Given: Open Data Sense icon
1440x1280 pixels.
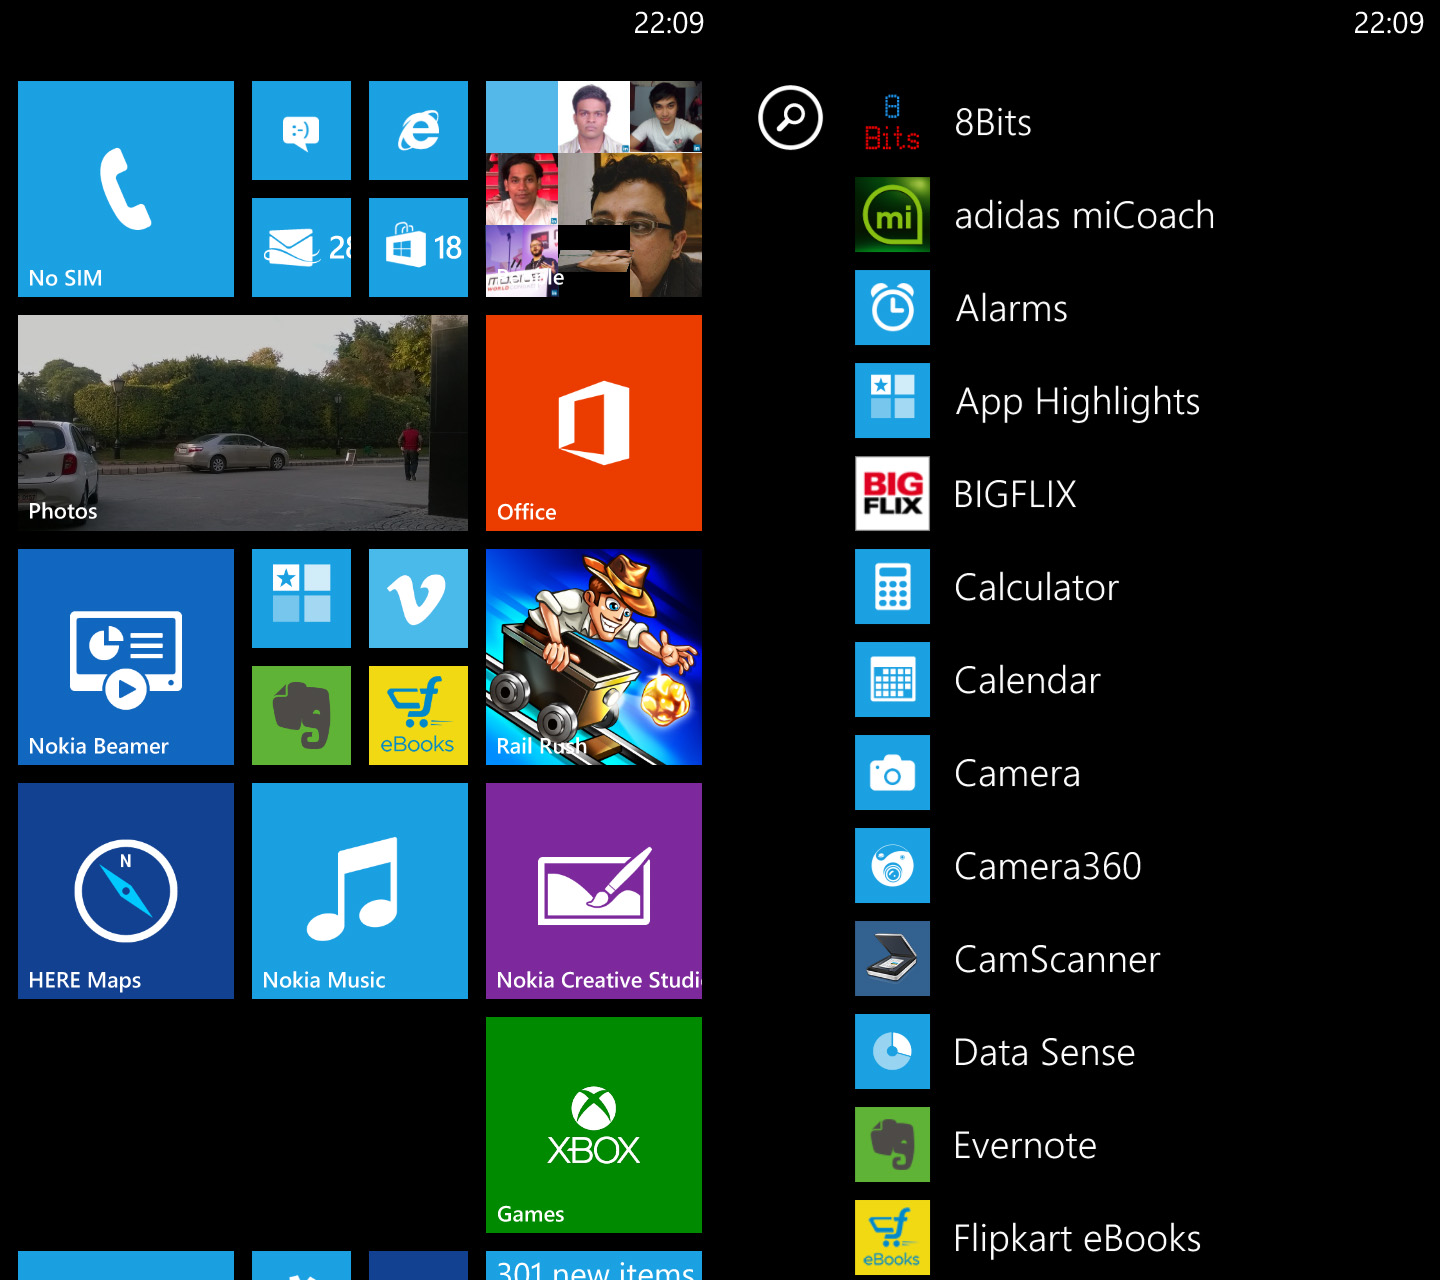Looking at the screenshot, I should coord(892,1052).
